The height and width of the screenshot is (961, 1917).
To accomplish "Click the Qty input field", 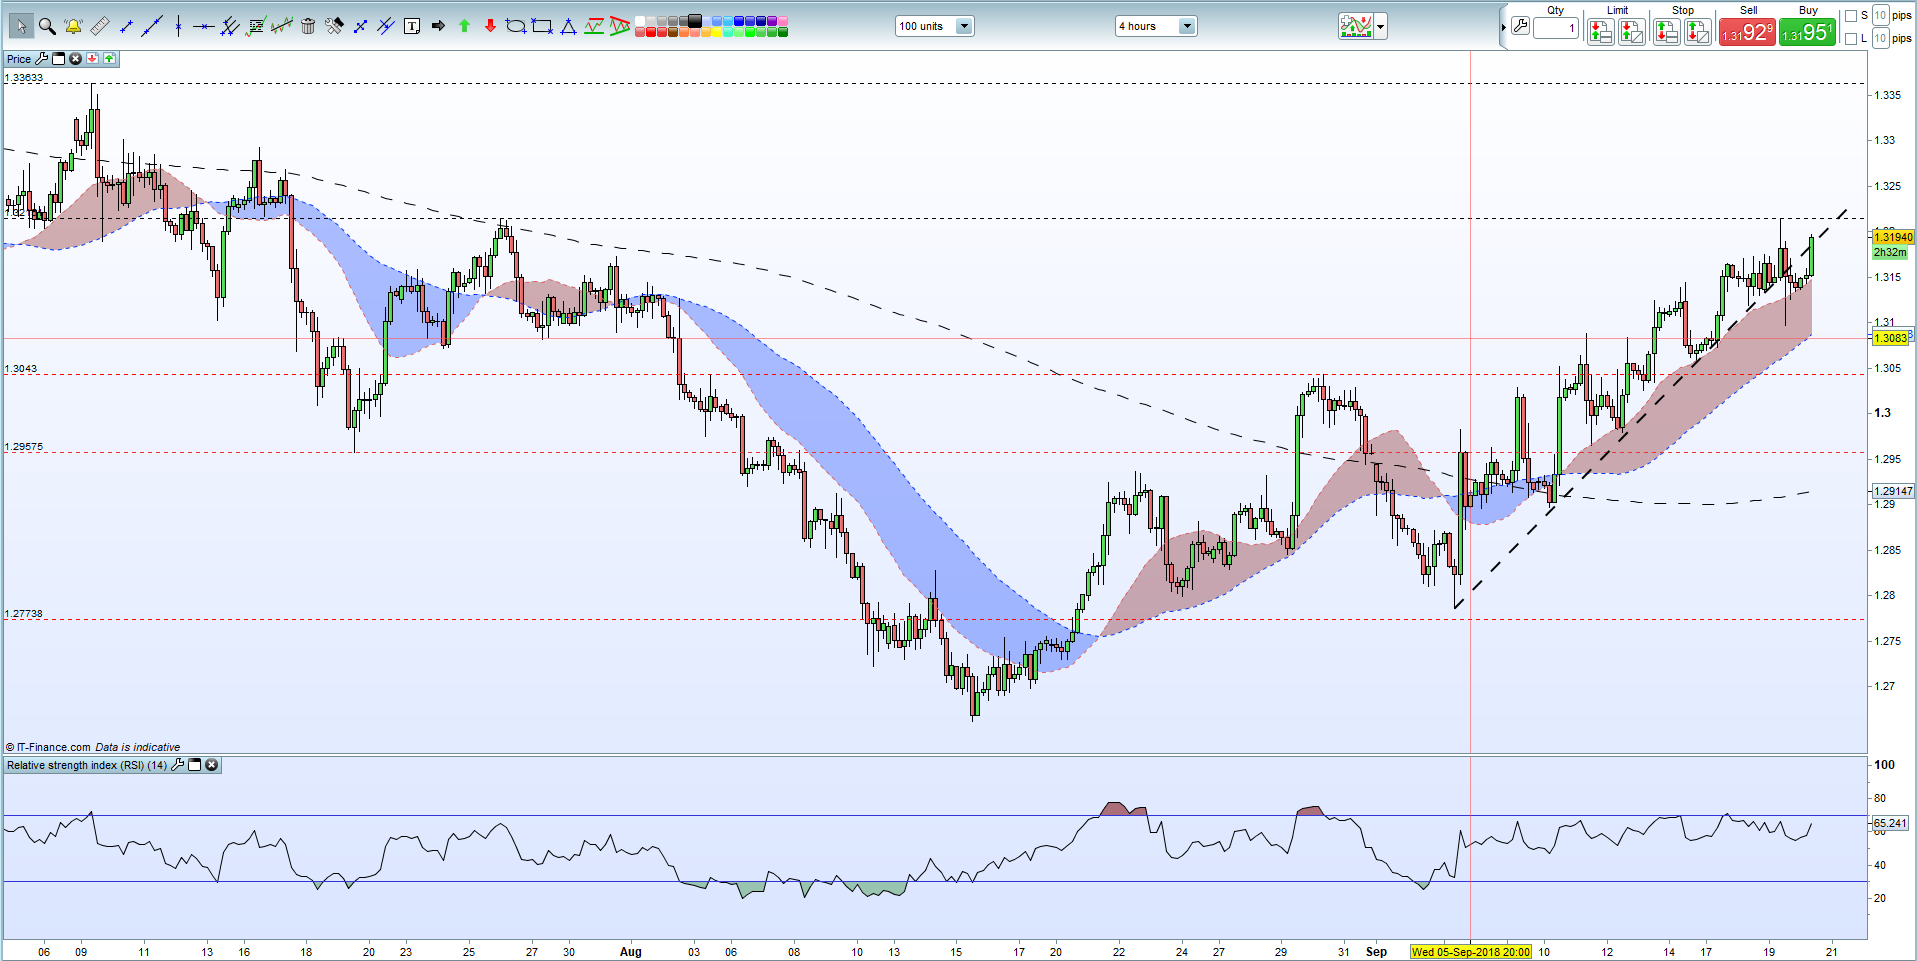I will (1556, 28).
